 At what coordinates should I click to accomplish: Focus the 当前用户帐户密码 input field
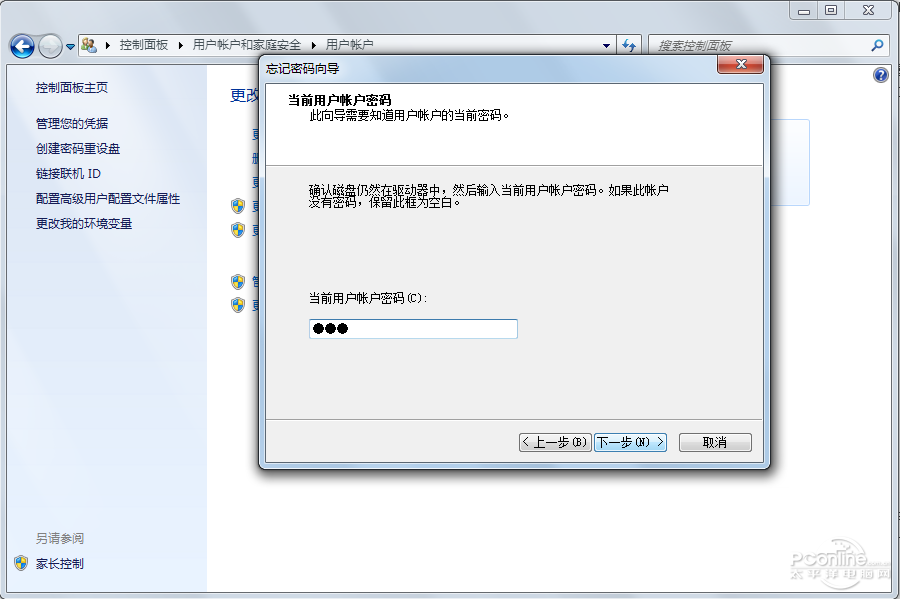(x=413, y=329)
